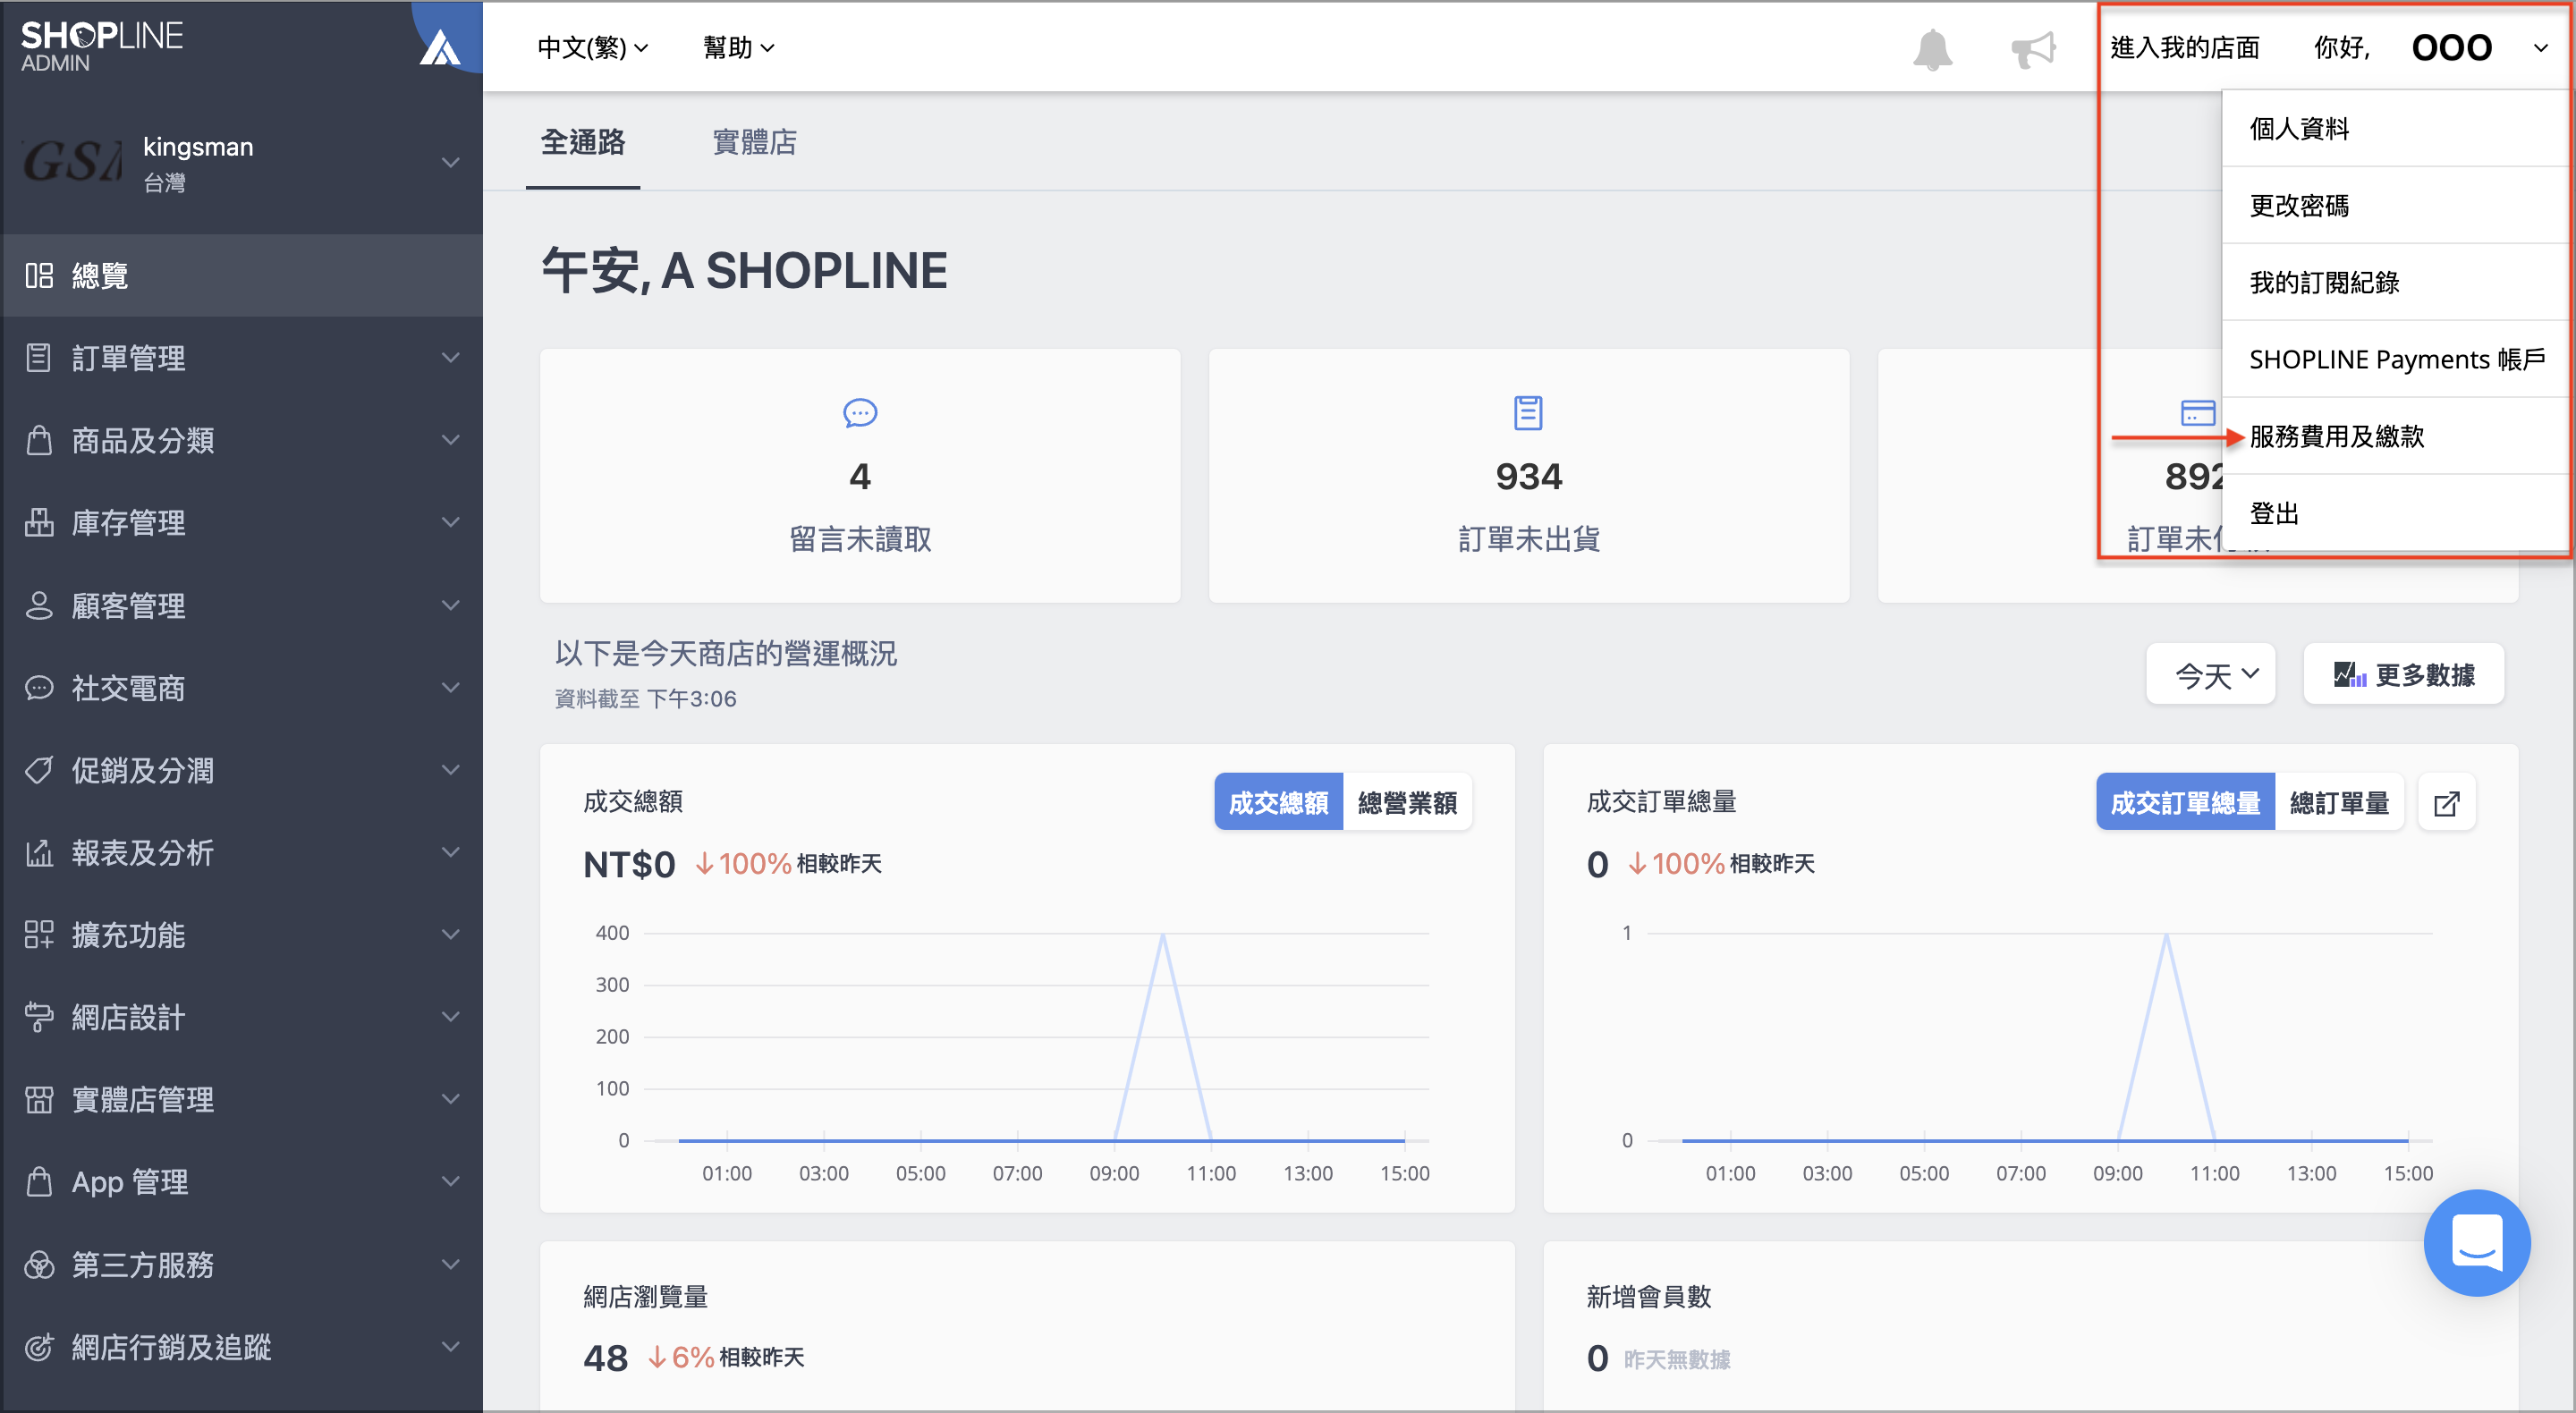Collapse the user account dropdown arrow
Viewport: 2576px width, 1413px height.
2541,48
